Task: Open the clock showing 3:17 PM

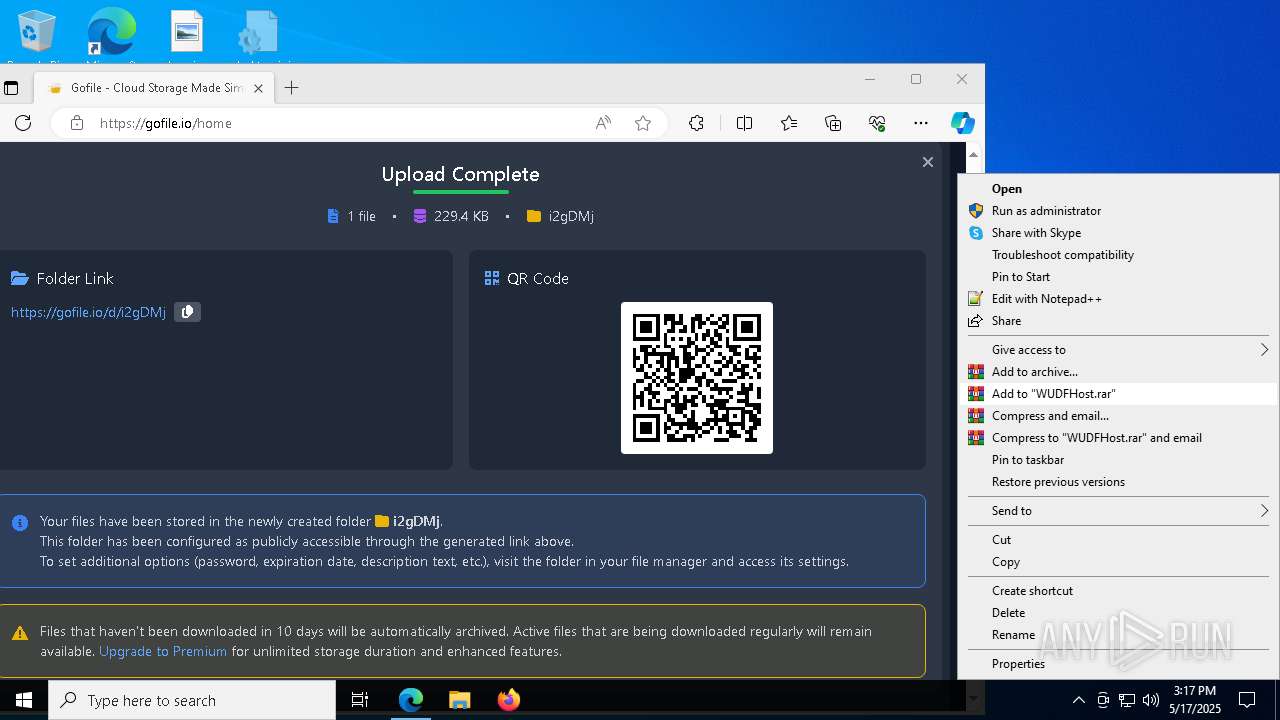Action: [1194, 700]
